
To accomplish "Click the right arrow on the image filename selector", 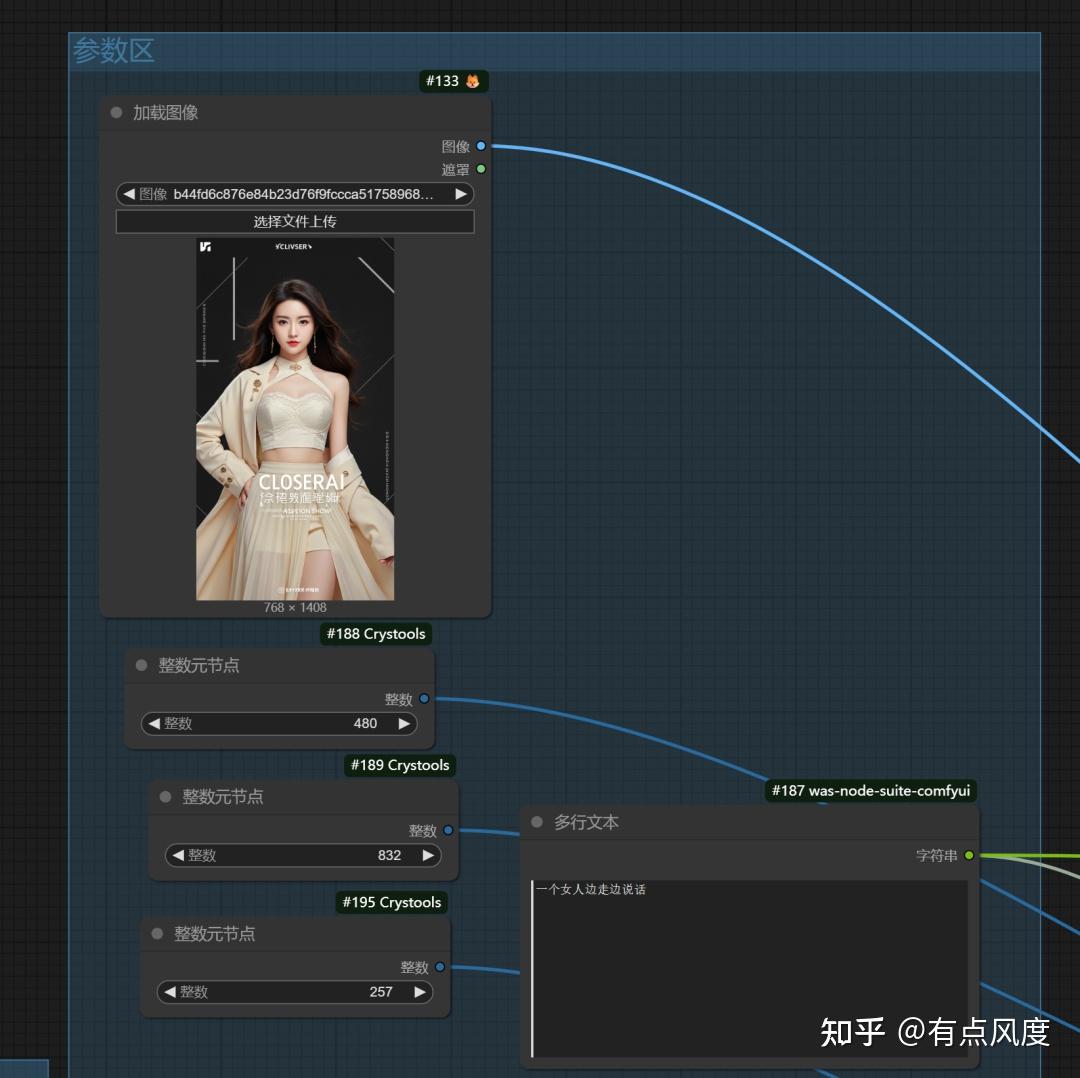I will (x=459, y=194).
